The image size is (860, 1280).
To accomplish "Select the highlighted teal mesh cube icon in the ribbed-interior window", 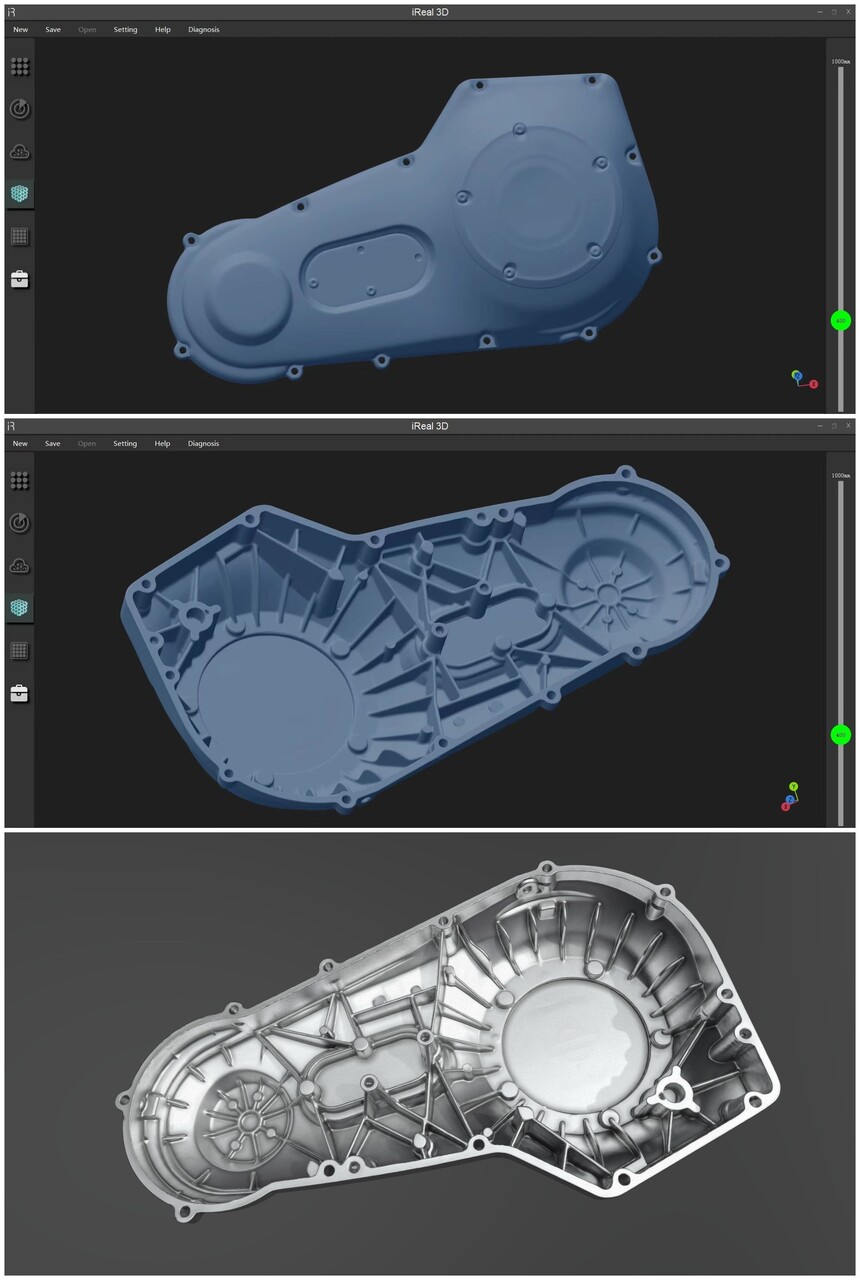I will [20, 607].
